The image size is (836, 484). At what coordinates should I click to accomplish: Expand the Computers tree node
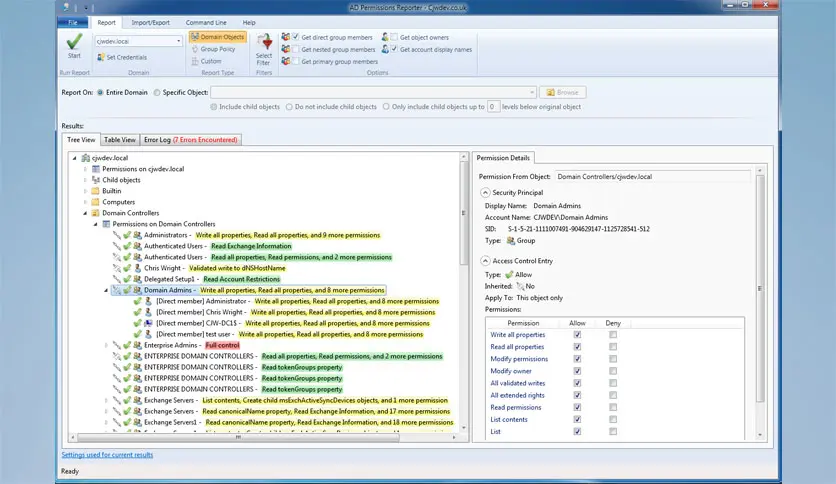click(85, 202)
